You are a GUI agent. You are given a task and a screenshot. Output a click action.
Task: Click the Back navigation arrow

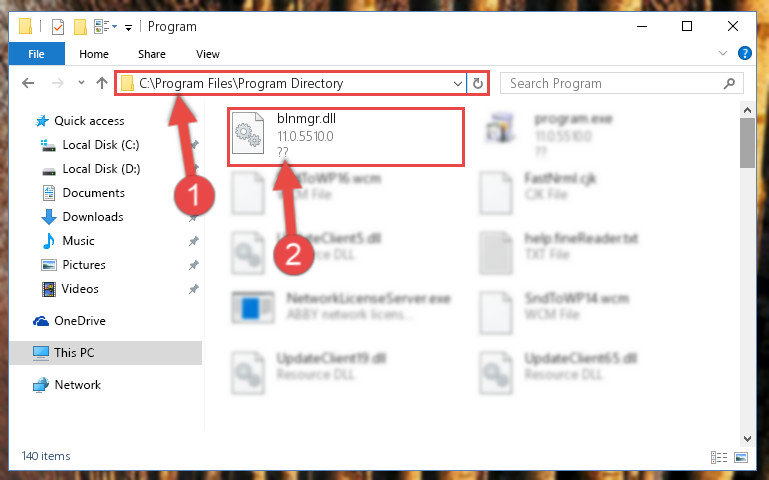click(x=28, y=83)
